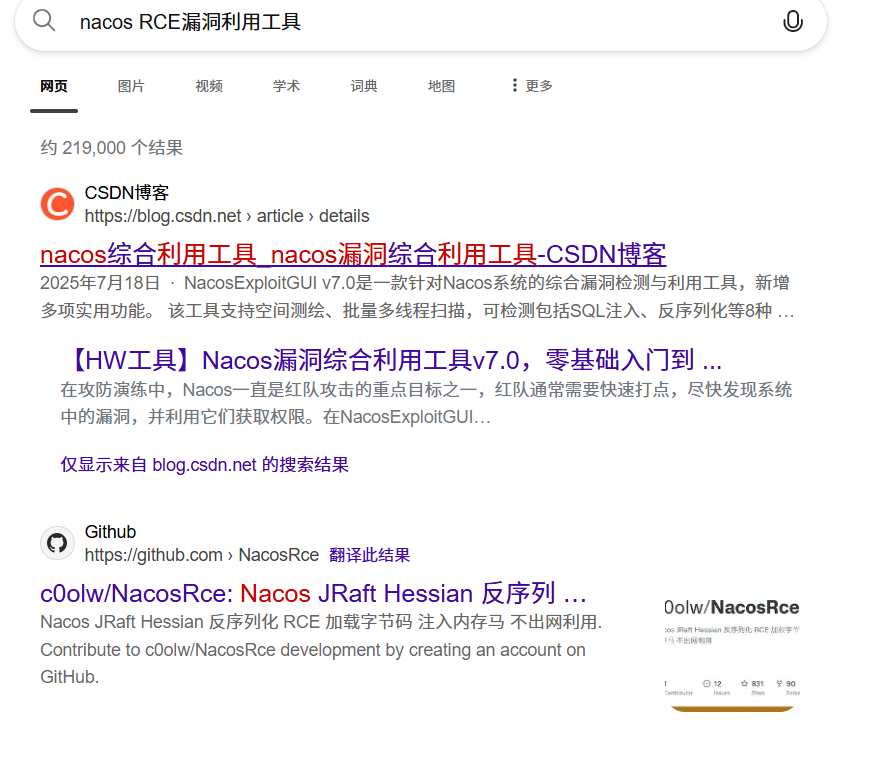Click the https://github.com › NacosRce URL

pyautogui.click(x=201, y=555)
